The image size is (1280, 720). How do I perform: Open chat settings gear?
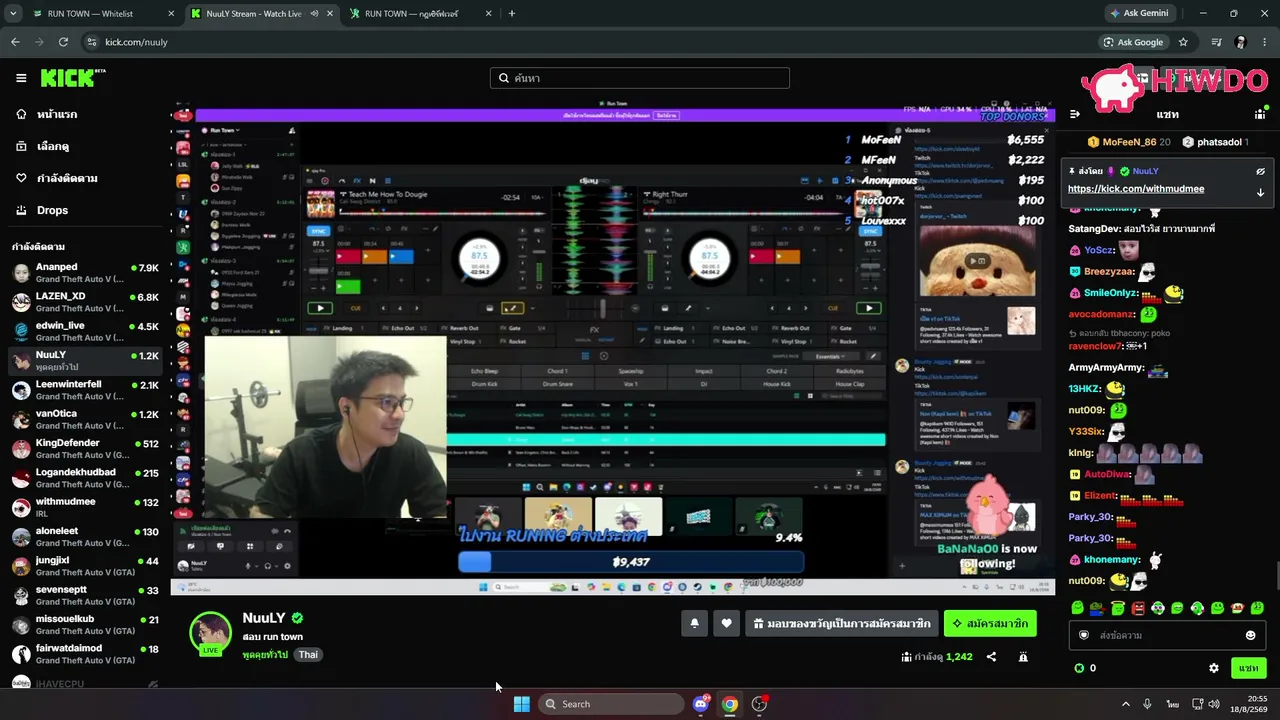pos(1214,668)
